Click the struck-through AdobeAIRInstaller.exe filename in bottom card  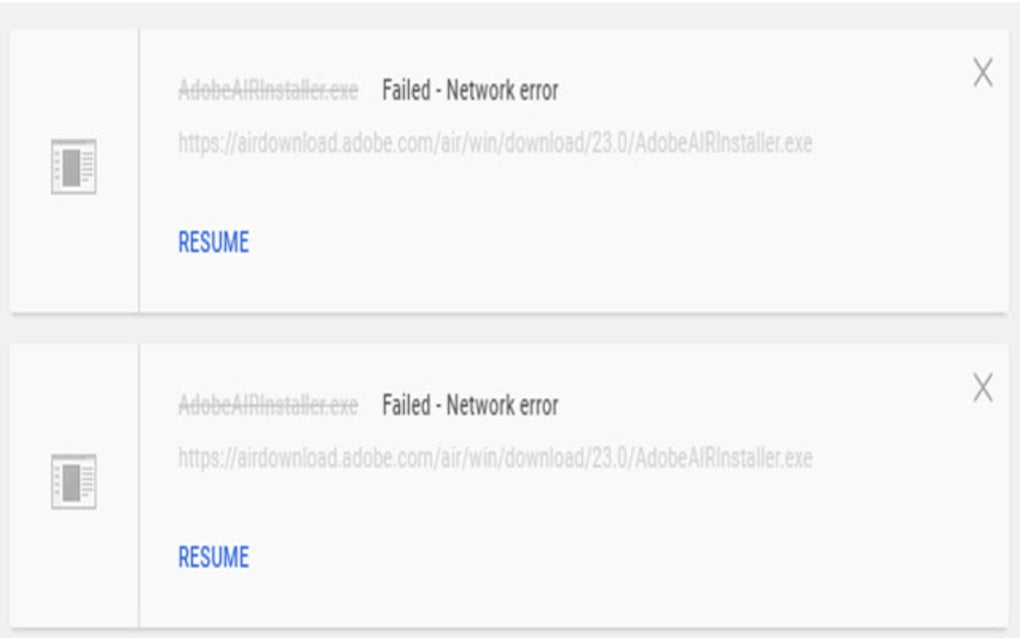(x=268, y=405)
